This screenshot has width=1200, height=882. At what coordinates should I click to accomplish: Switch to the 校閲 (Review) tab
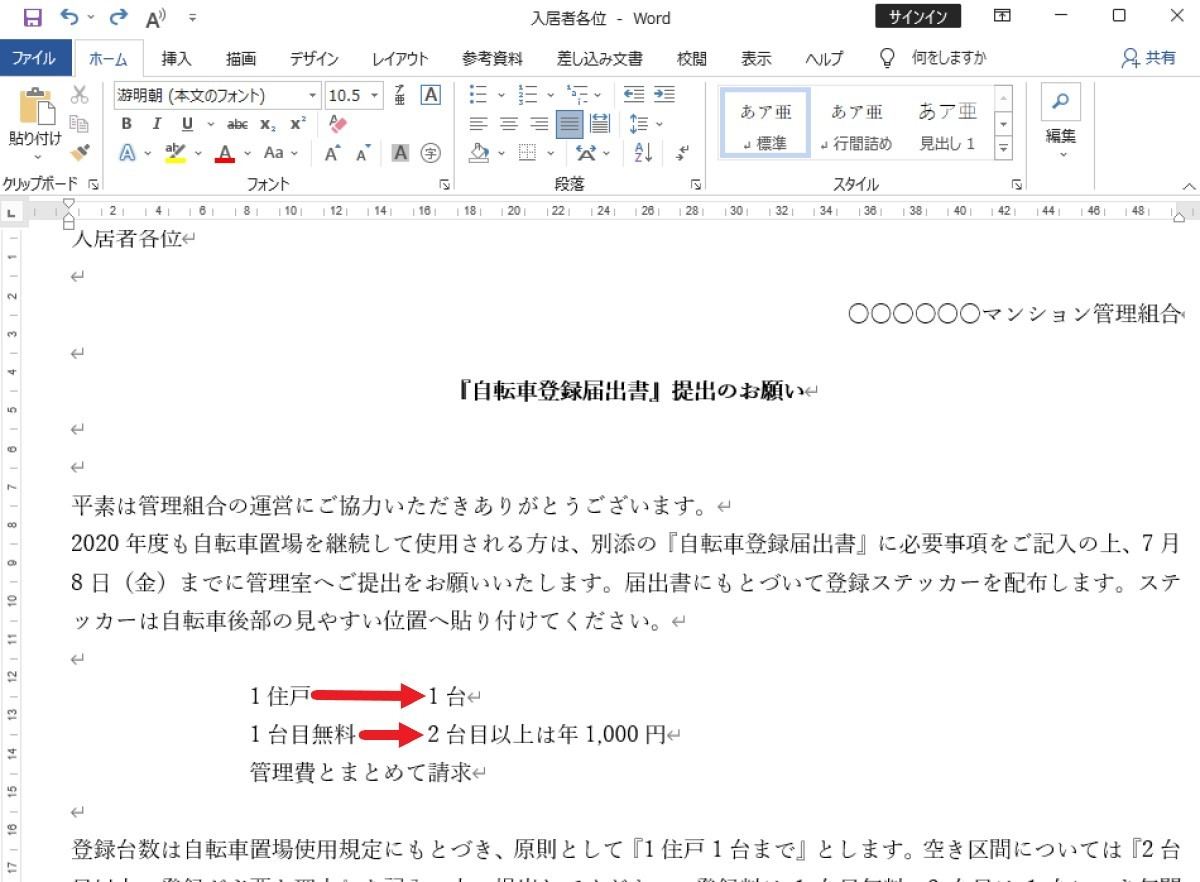(x=692, y=59)
